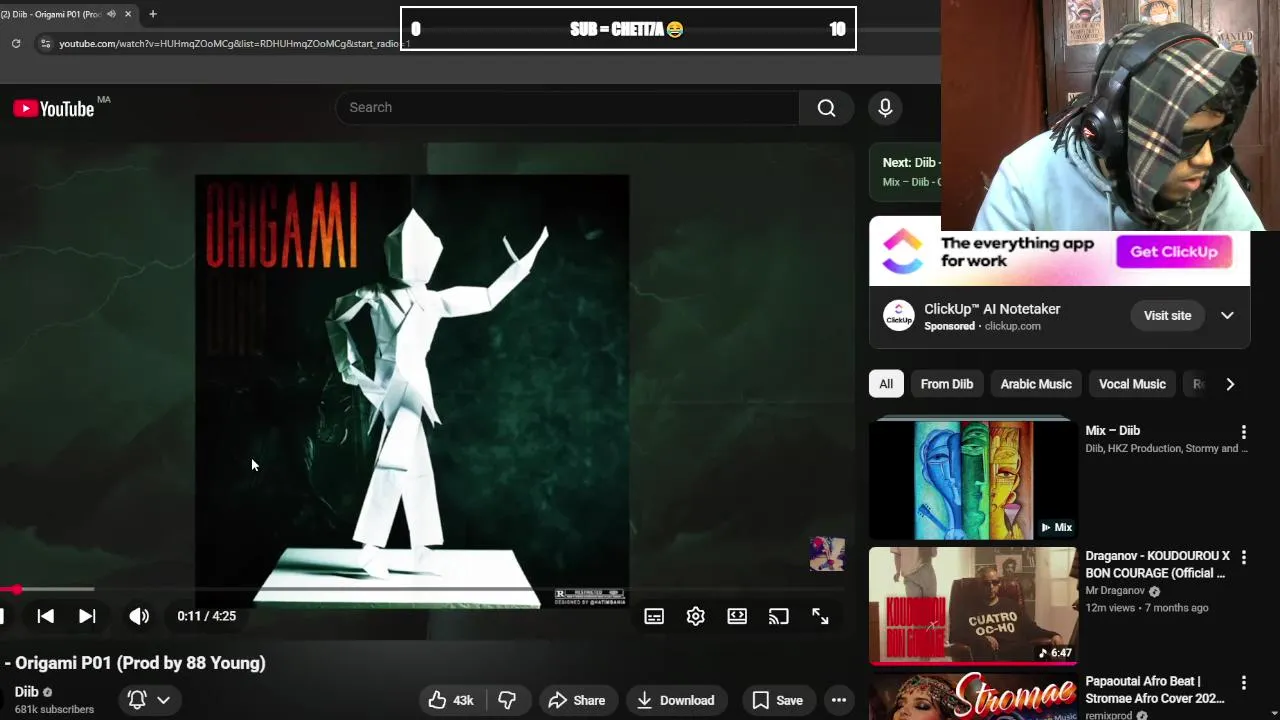
Task: Click the Next: Diib queue header
Action: [909, 163]
